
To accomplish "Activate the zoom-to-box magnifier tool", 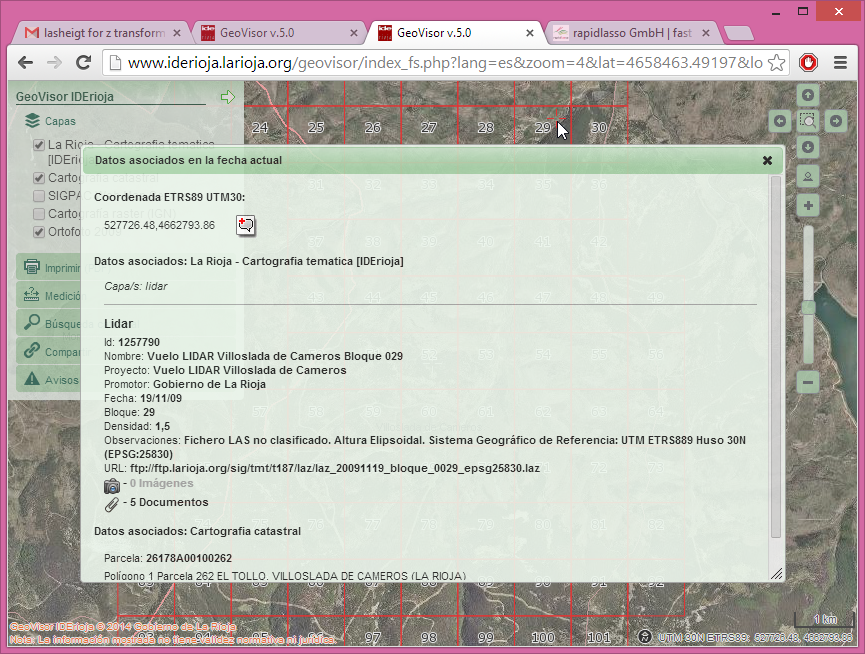I will coord(808,121).
